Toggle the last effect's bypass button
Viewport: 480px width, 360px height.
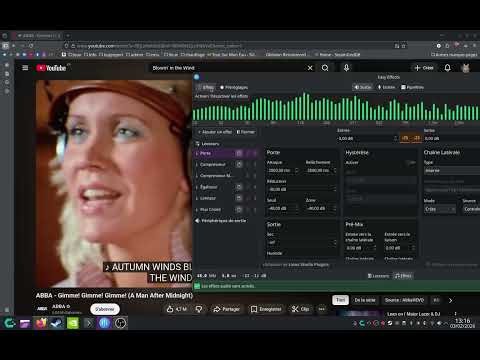pos(239,210)
